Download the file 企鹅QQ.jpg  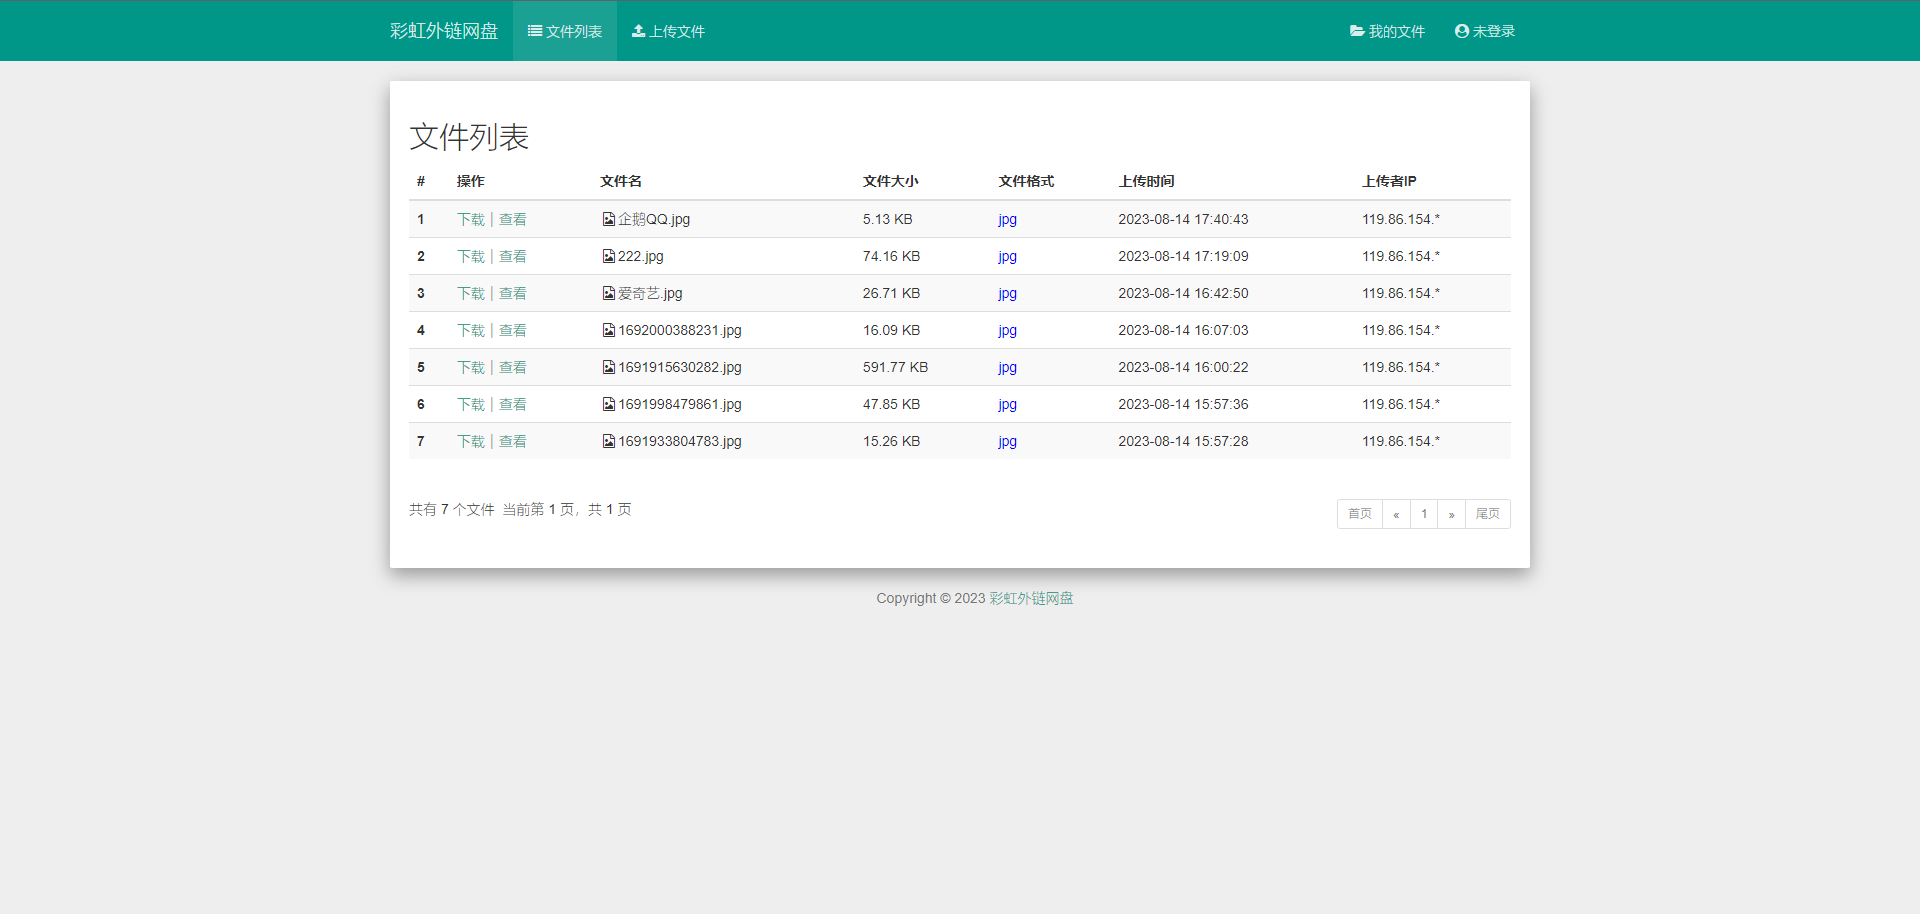coord(471,219)
